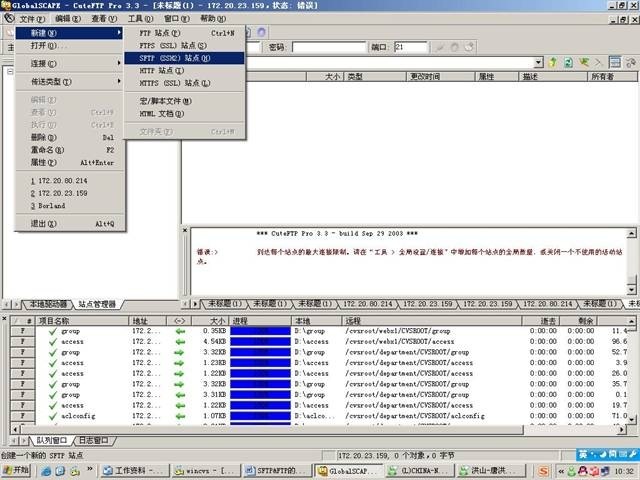Image resolution: width=640 pixels, height=480 pixels.
Task: Click the green transfer arrow in first queue row
Action: 180,331
